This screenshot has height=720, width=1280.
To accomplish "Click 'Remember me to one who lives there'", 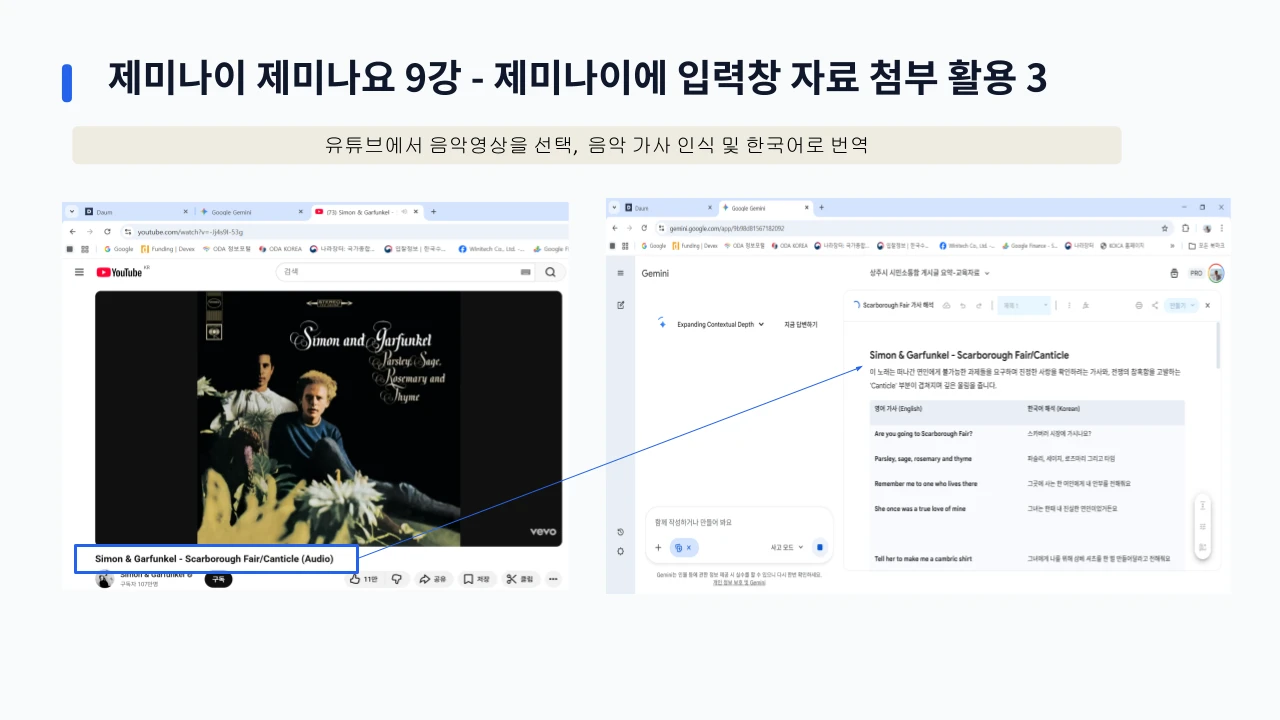I will [x=926, y=484].
